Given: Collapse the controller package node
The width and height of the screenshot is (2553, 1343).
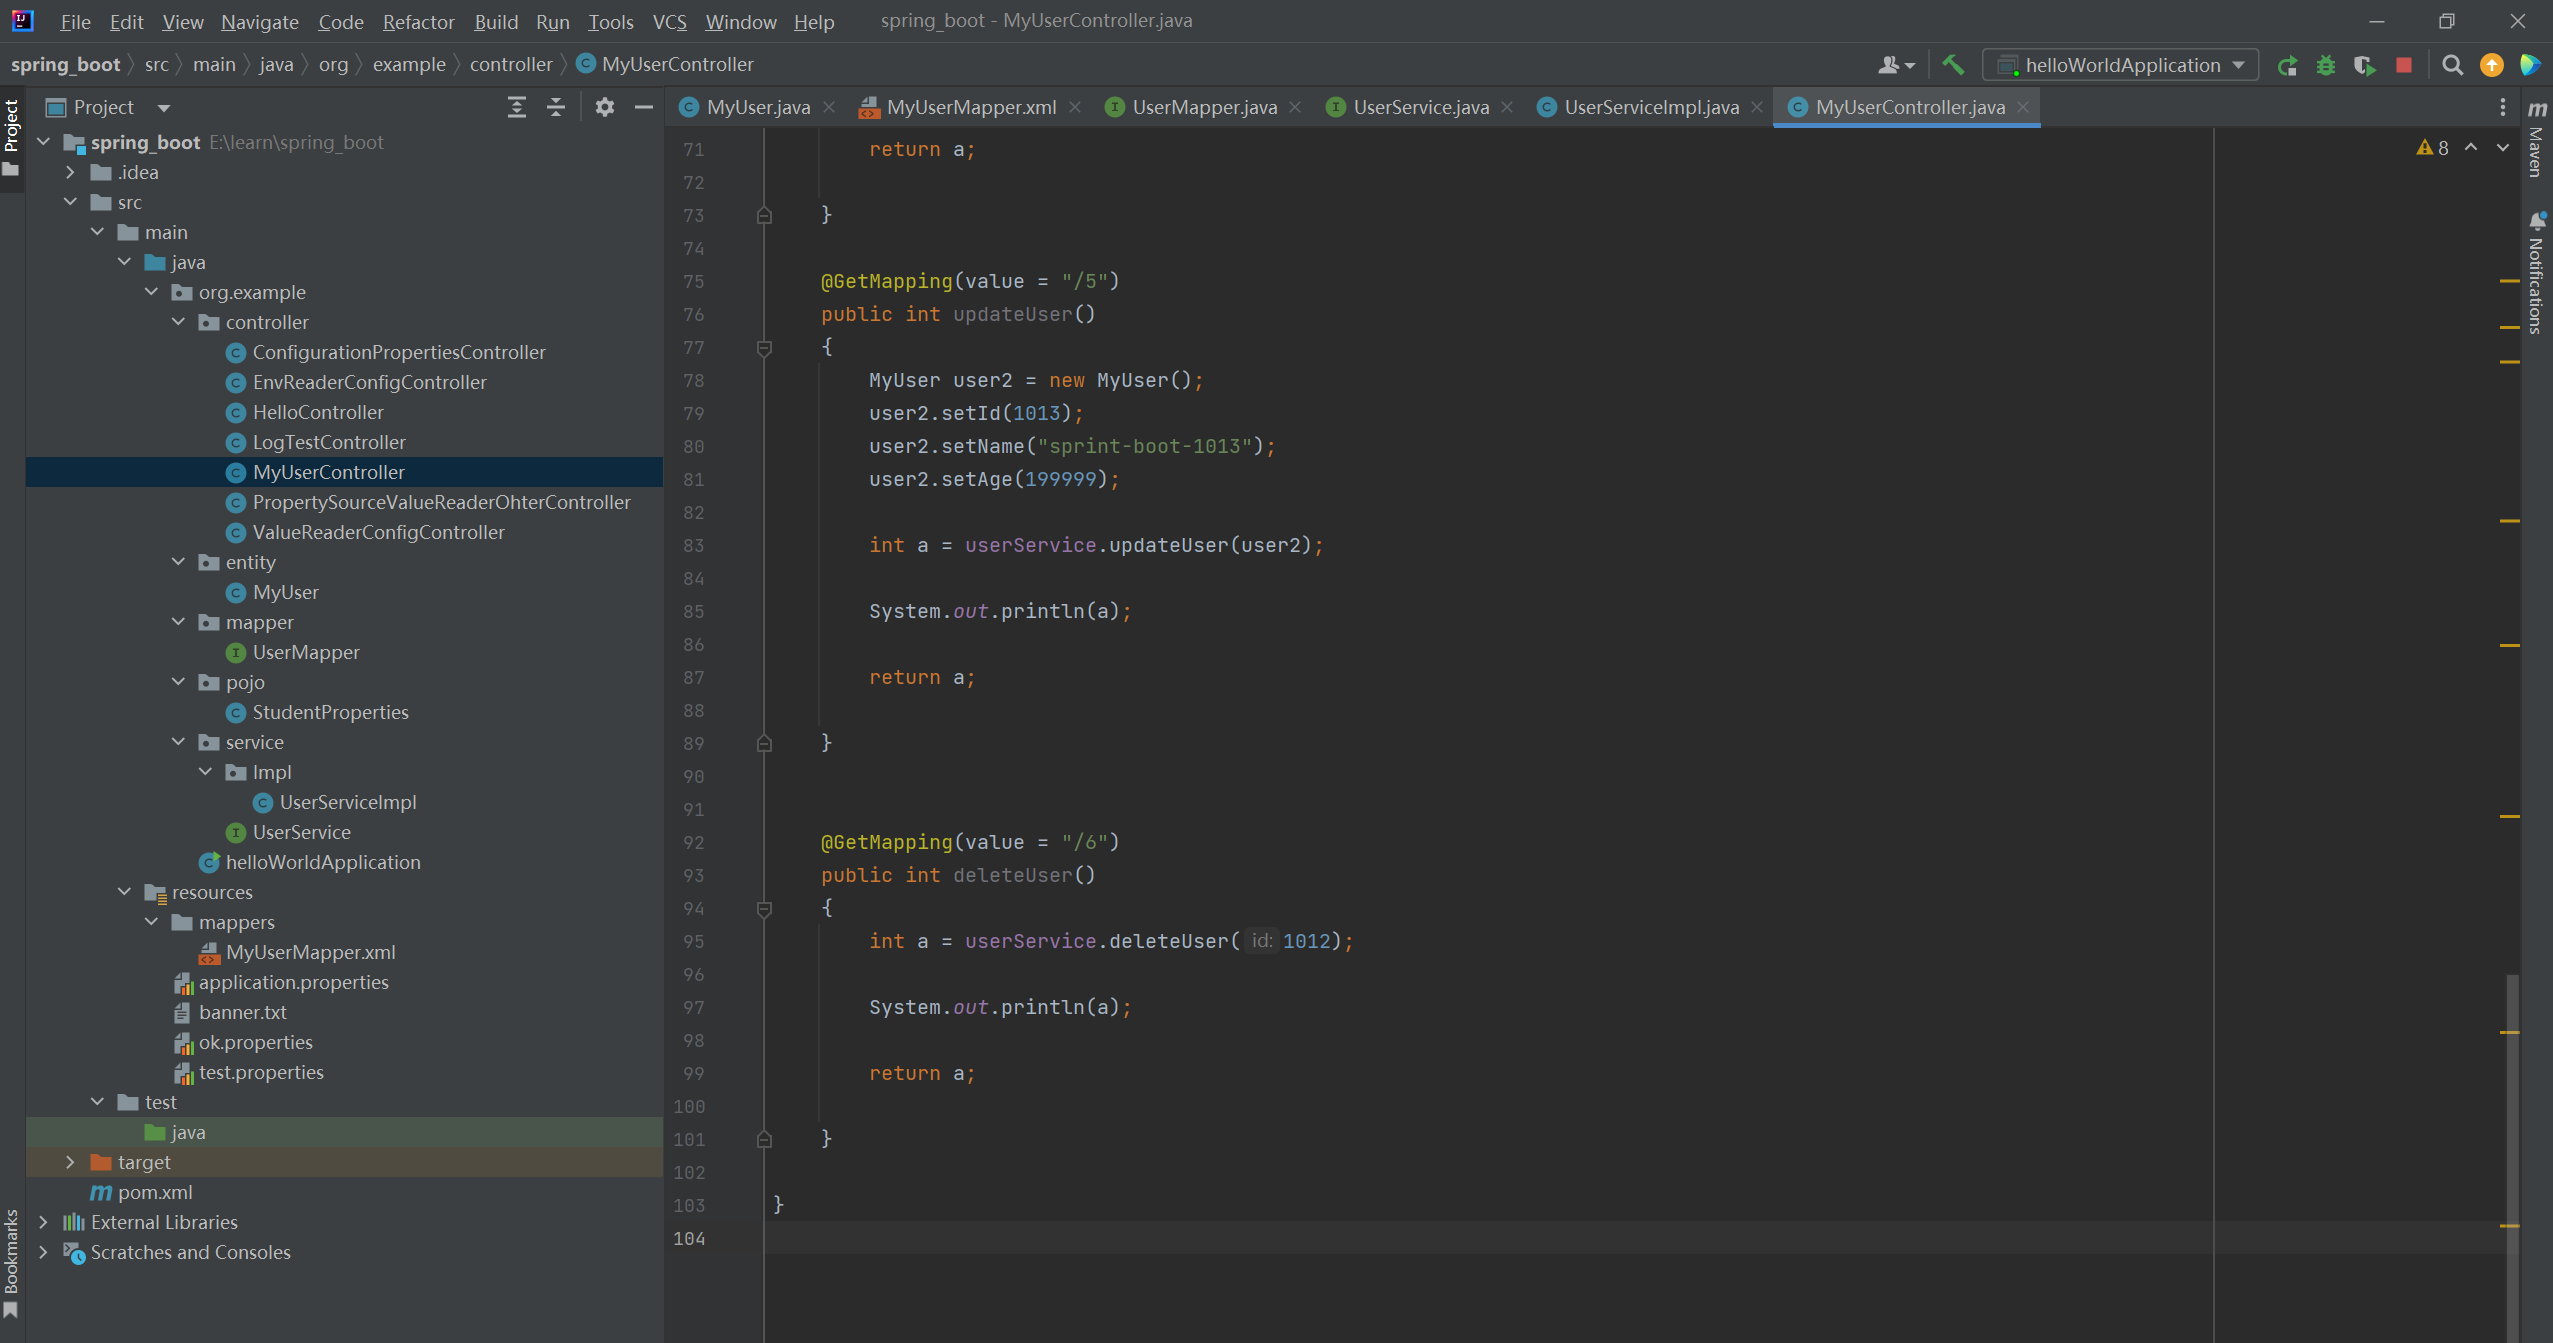Looking at the screenshot, I should tap(178, 322).
